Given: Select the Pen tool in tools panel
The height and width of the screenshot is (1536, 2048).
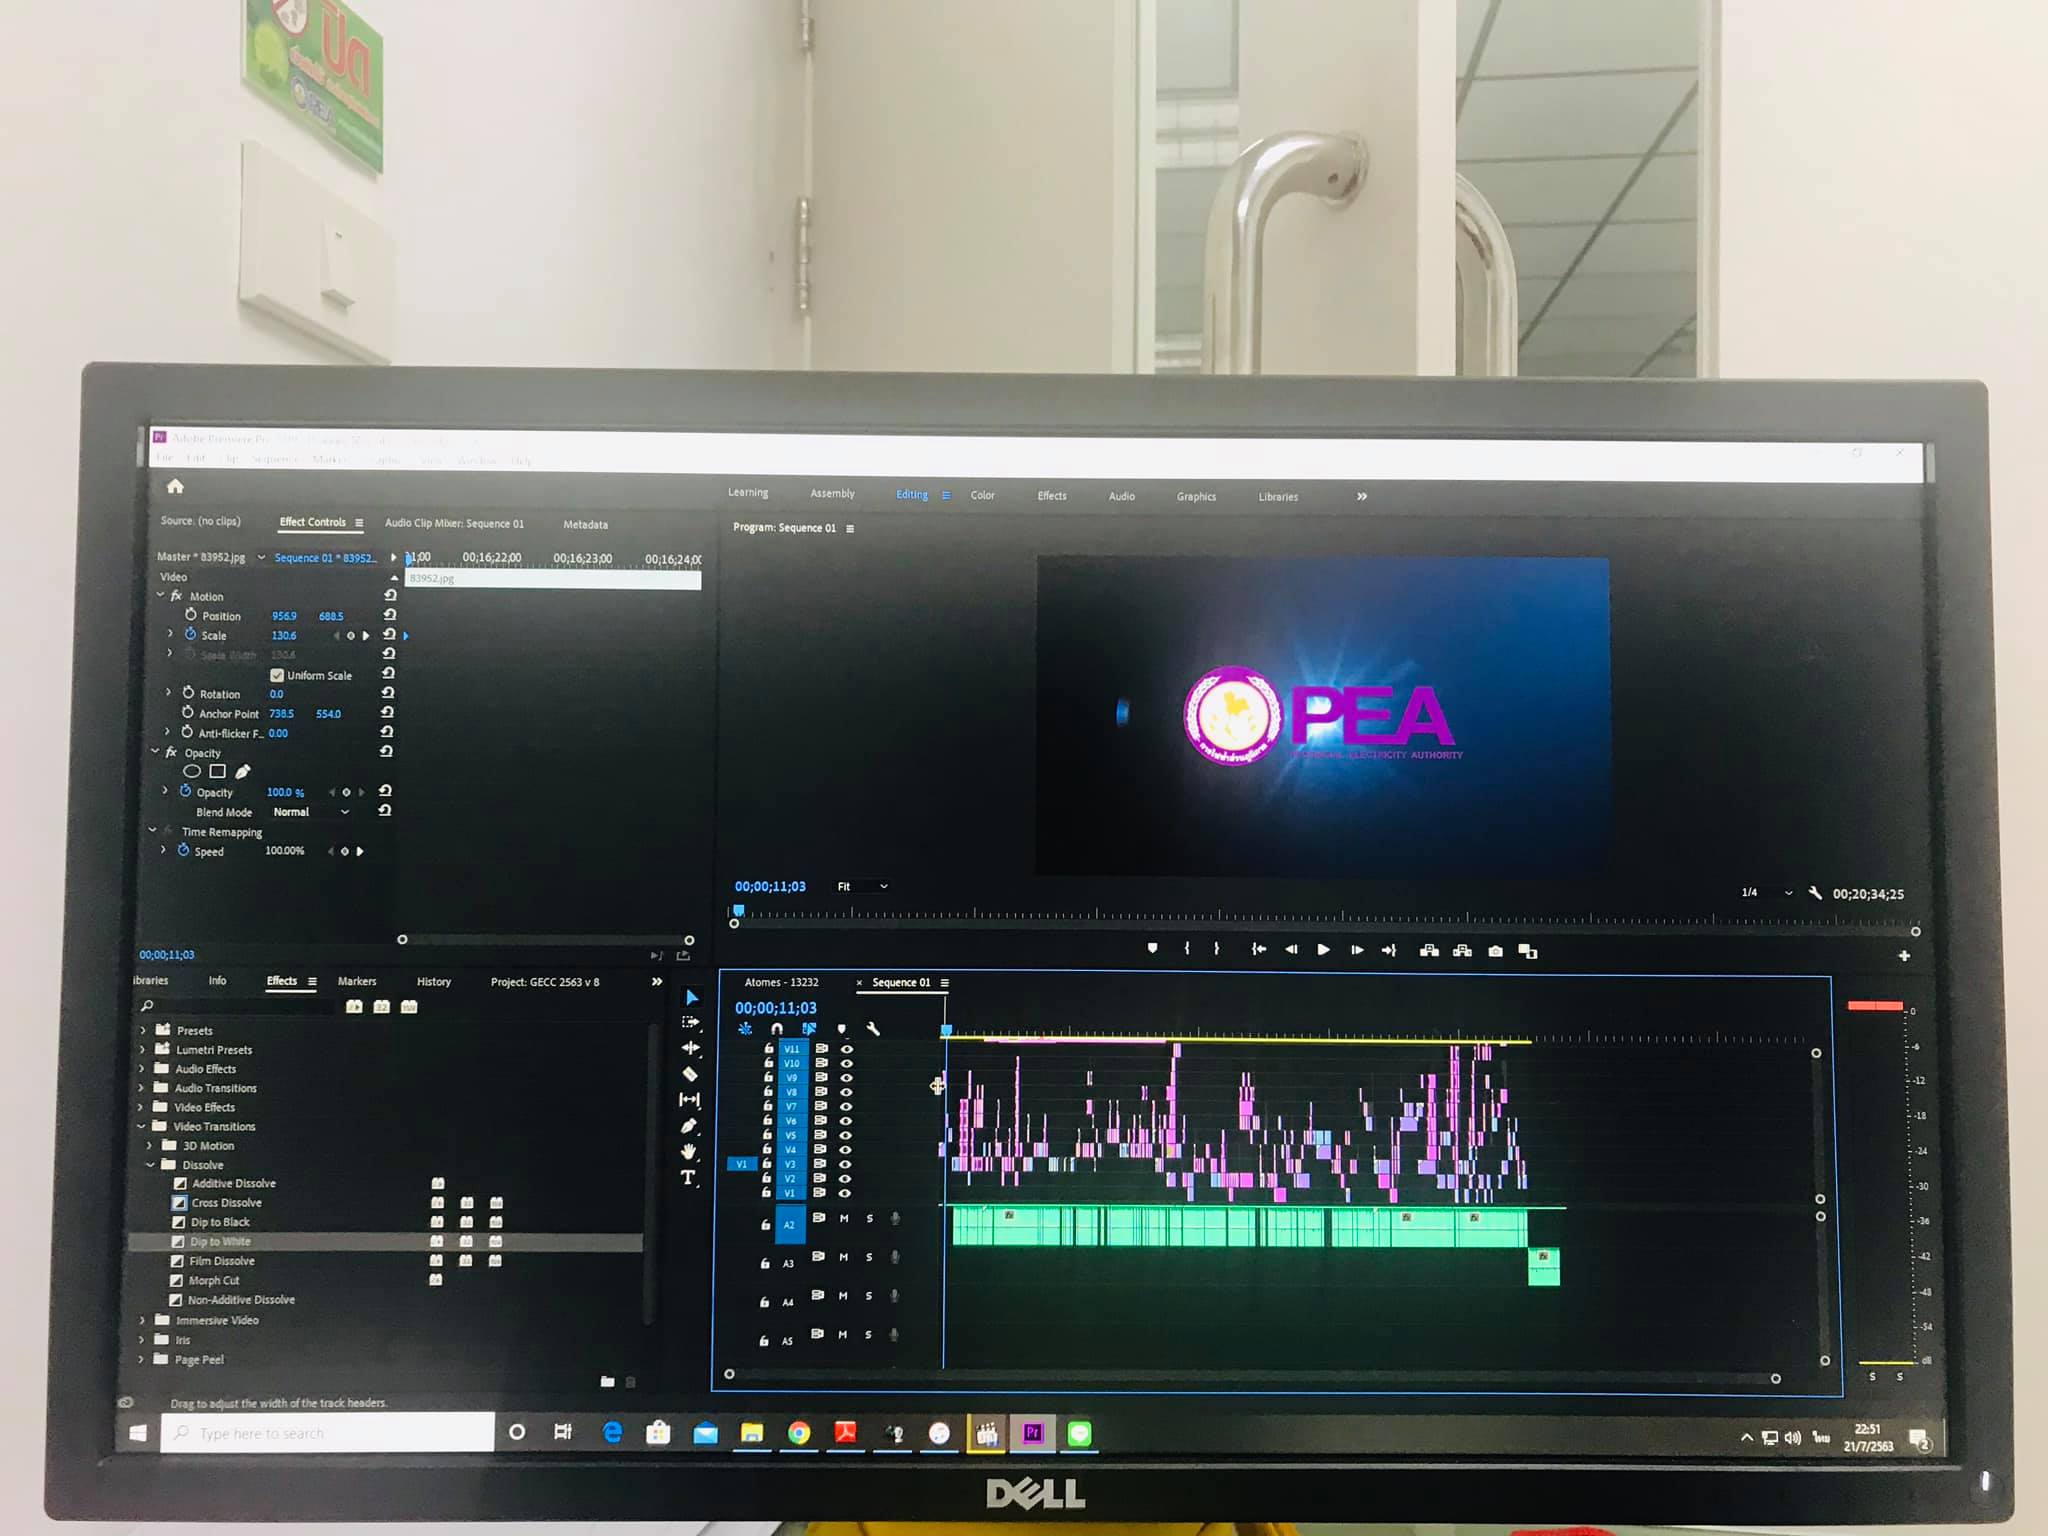Looking at the screenshot, I should coord(689,1126).
